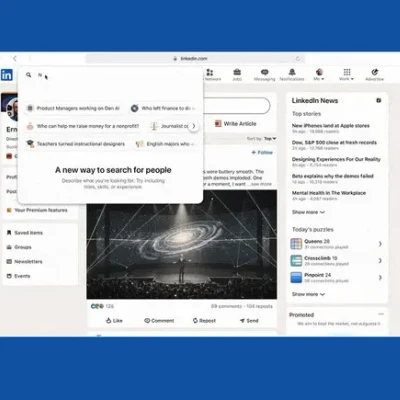Screen dimensions: 400x400
Task: Click the chevron beside Pinpoint puzzle
Action: pyautogui.click(x=380, y=277)
